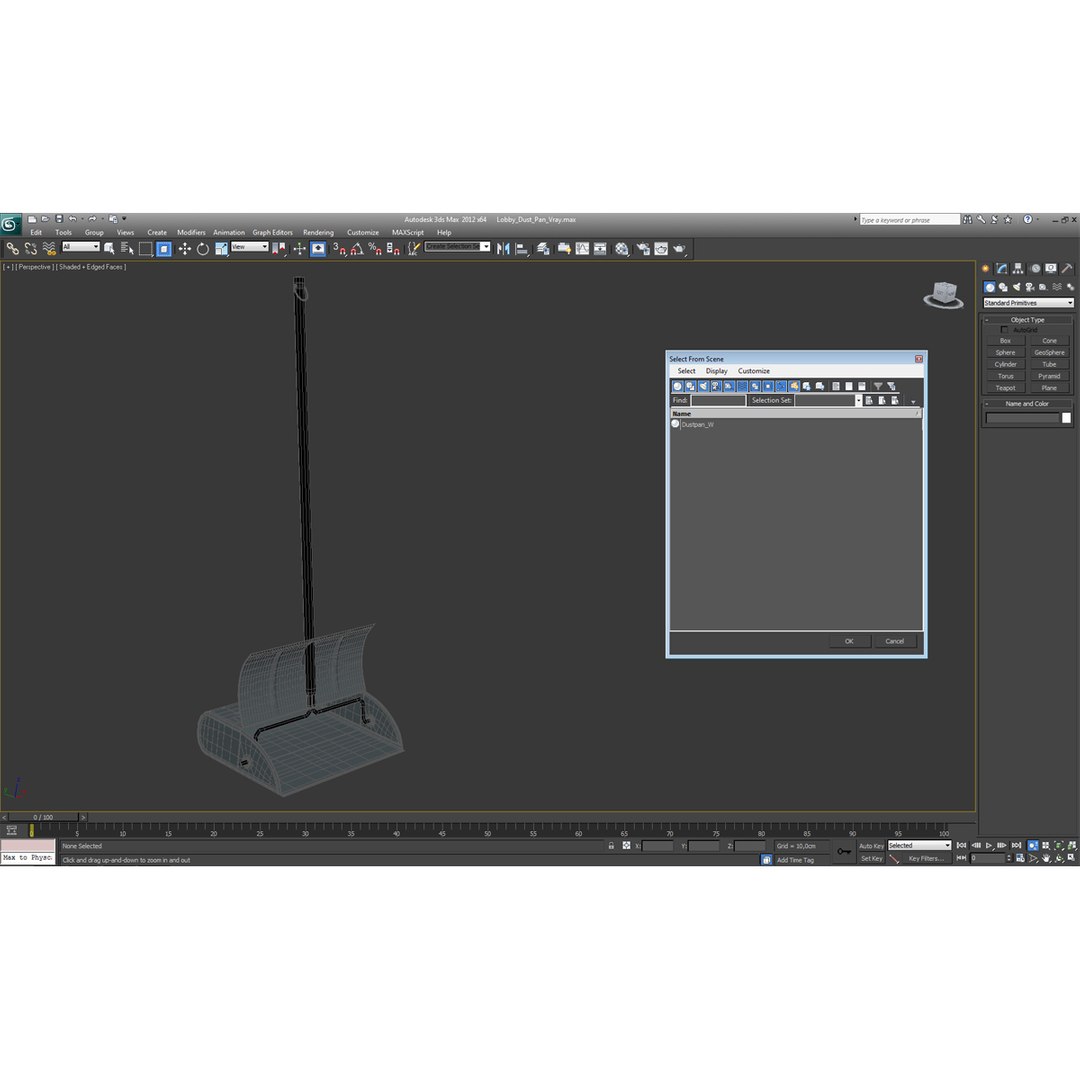This screenshot has height=1080, width=1080.
Task: Toggle Spinner Snap
Action: [x=393, y=249]
